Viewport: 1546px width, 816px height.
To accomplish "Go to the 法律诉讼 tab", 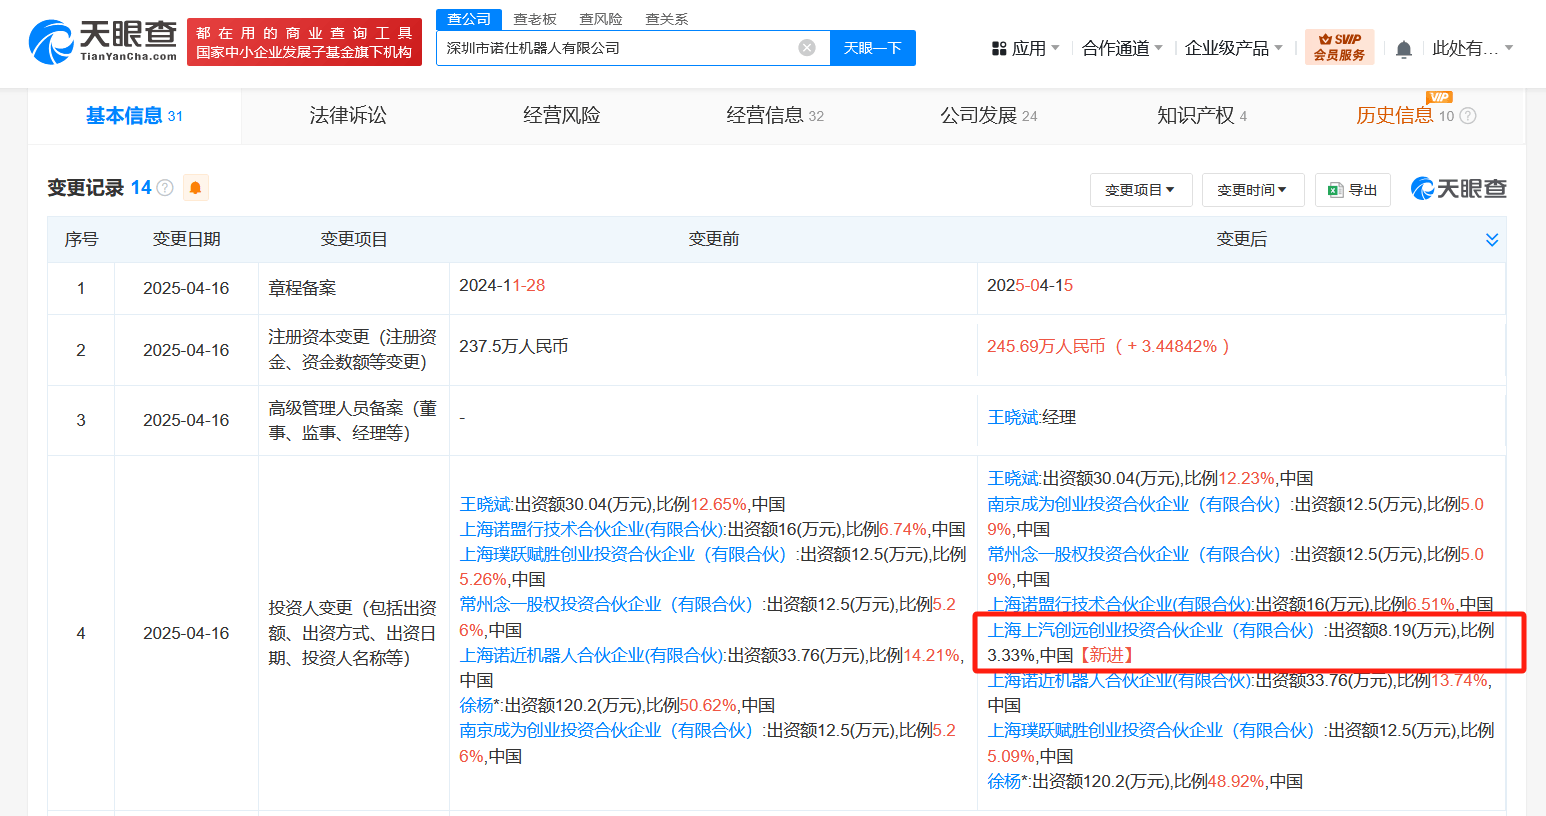I will tap(348, 116).
